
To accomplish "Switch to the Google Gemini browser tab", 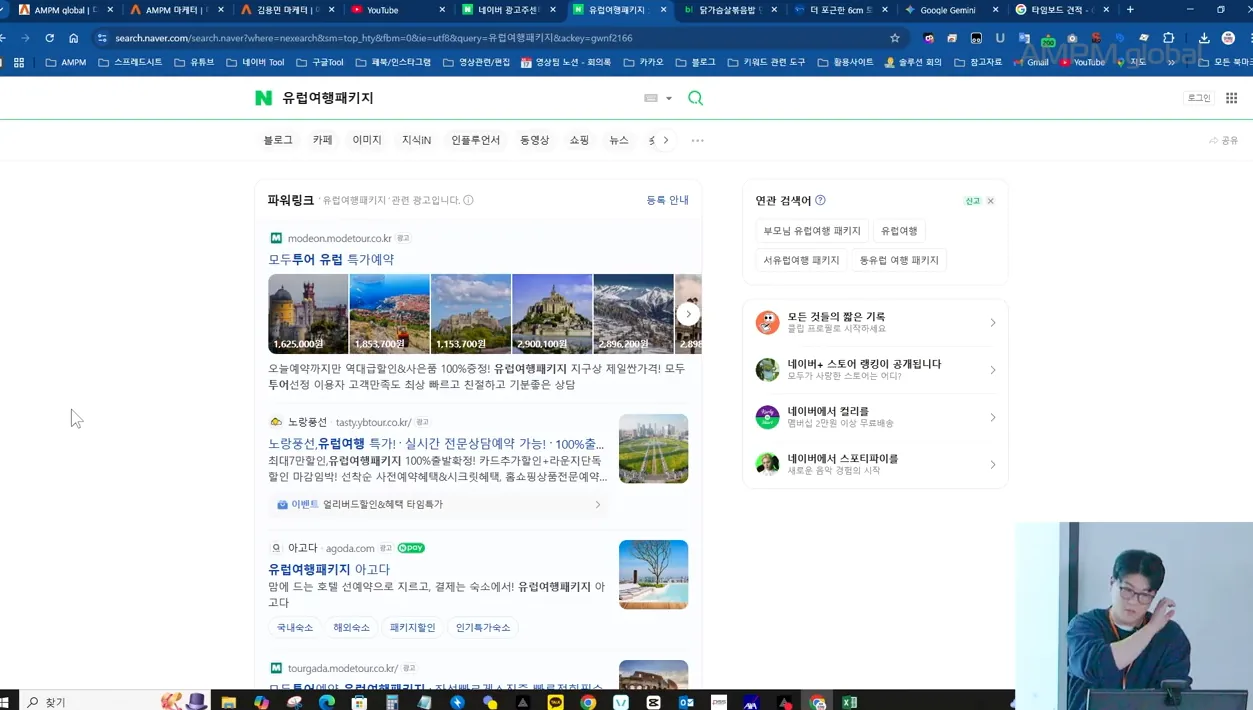I will coord(950,10).
